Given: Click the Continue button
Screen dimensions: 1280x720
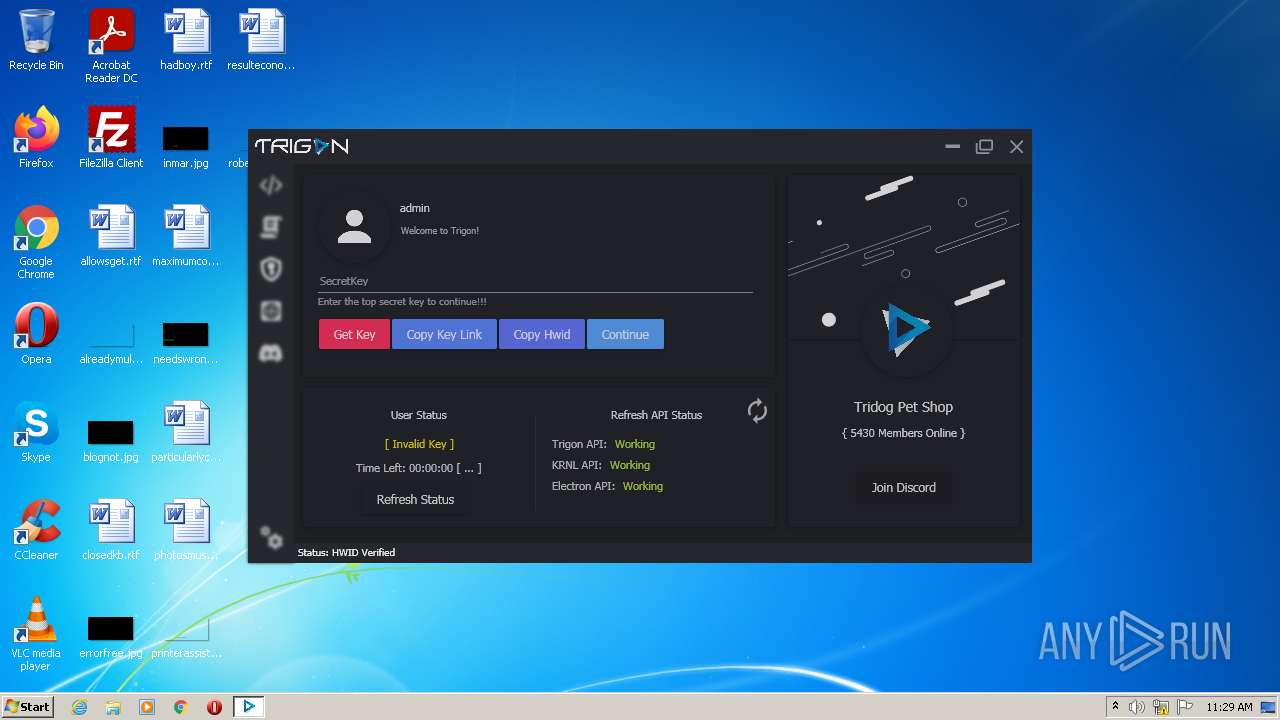Looking at the screenshot, I should (x=625, y=334).
